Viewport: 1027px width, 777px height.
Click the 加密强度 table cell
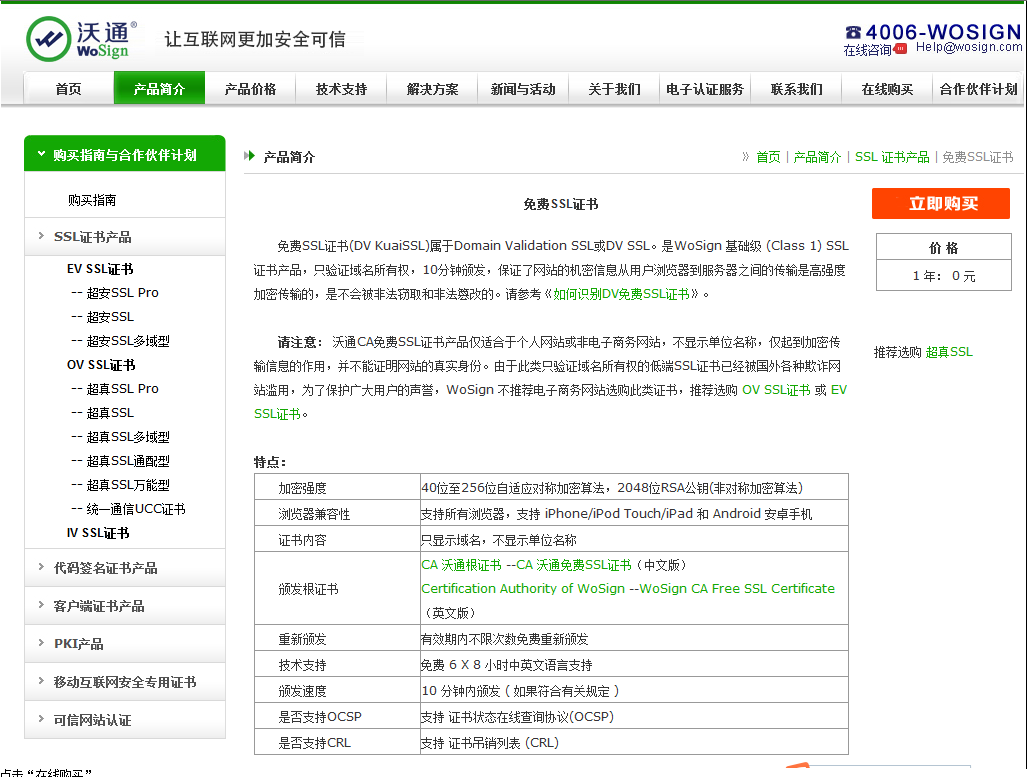pyautogui.click(x=337, y=487)
